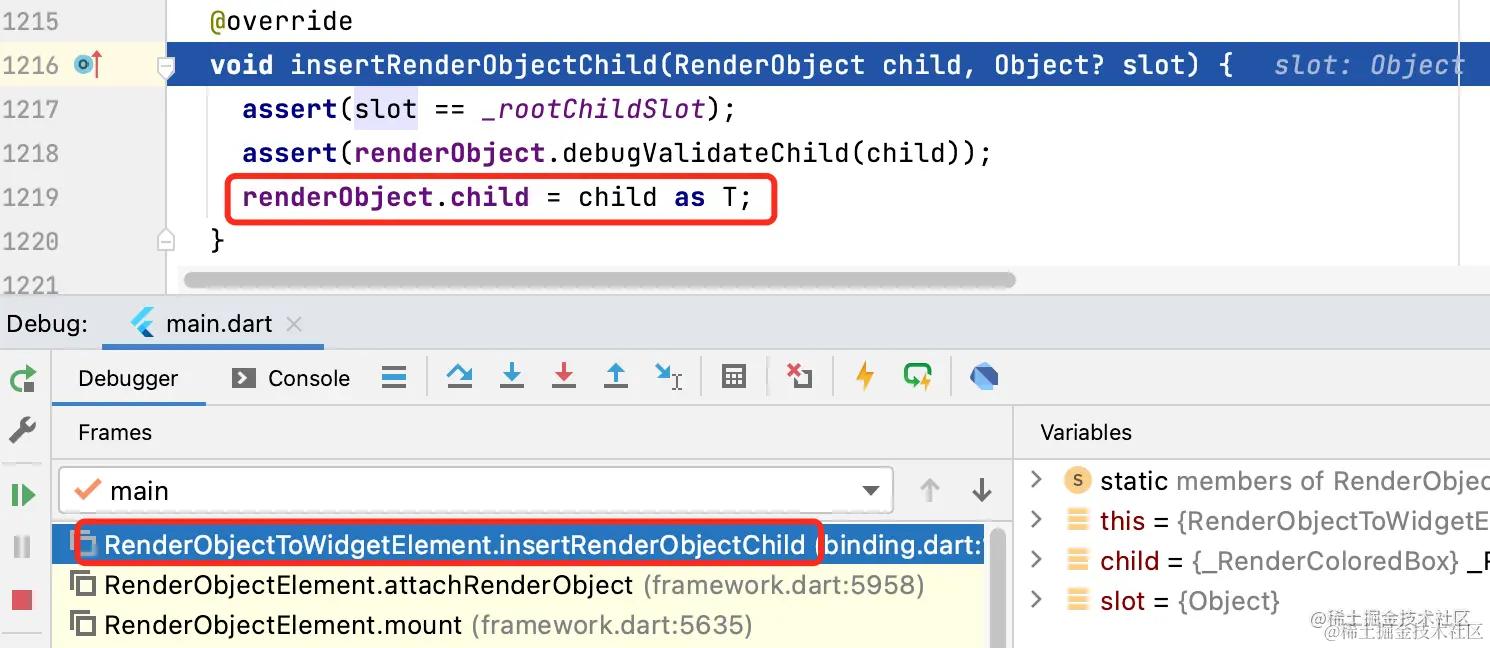Viewport: 1490px width, 648px height.
Task: Click the Step Over icon
Action: 459,376
